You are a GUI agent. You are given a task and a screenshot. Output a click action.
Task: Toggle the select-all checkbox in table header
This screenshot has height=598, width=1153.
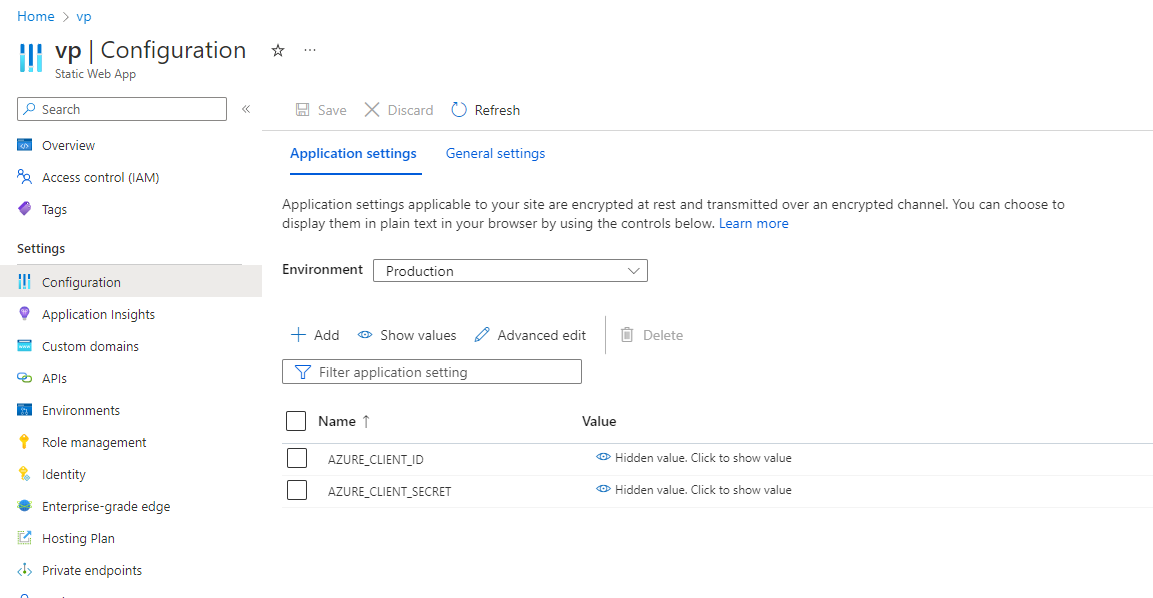pos(296,421)
